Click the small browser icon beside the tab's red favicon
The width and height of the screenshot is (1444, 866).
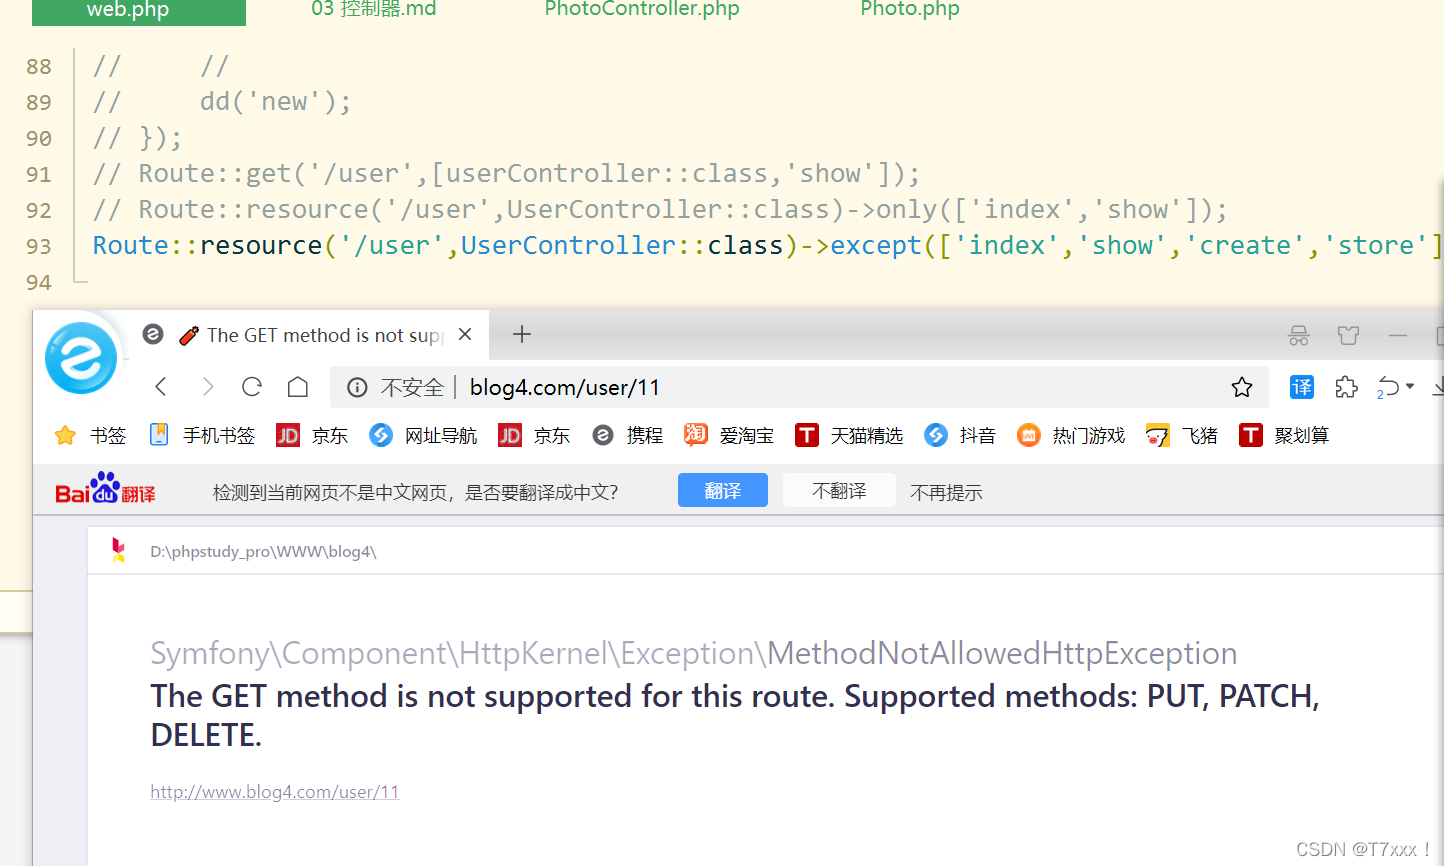click(x=153, y=334)
